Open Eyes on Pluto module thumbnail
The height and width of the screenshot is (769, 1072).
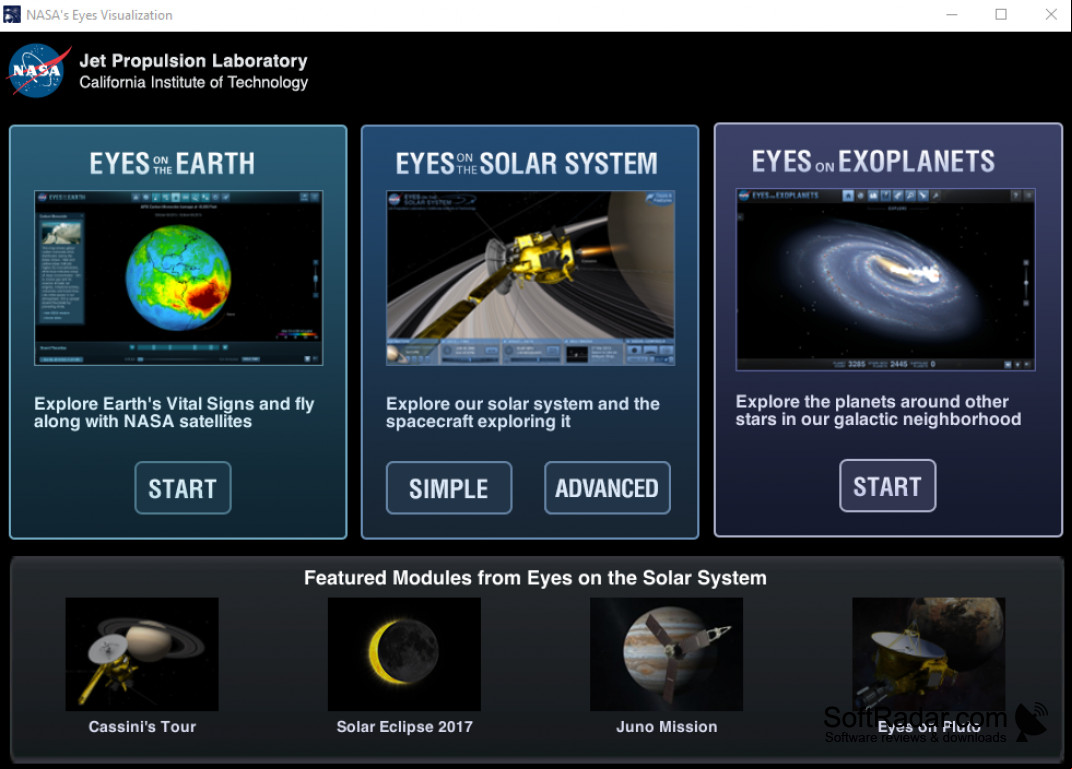pos(928,654)
